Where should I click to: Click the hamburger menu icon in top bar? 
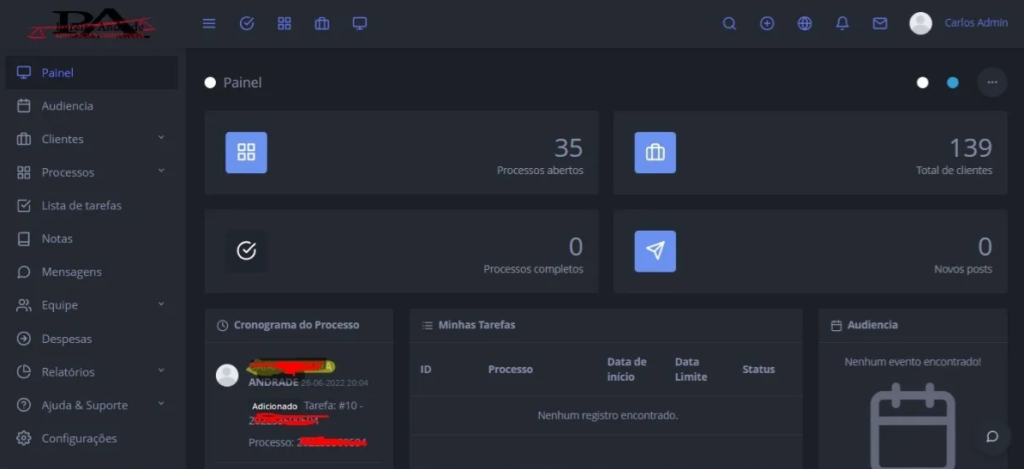pyautogui.click(x=209, y=23)
